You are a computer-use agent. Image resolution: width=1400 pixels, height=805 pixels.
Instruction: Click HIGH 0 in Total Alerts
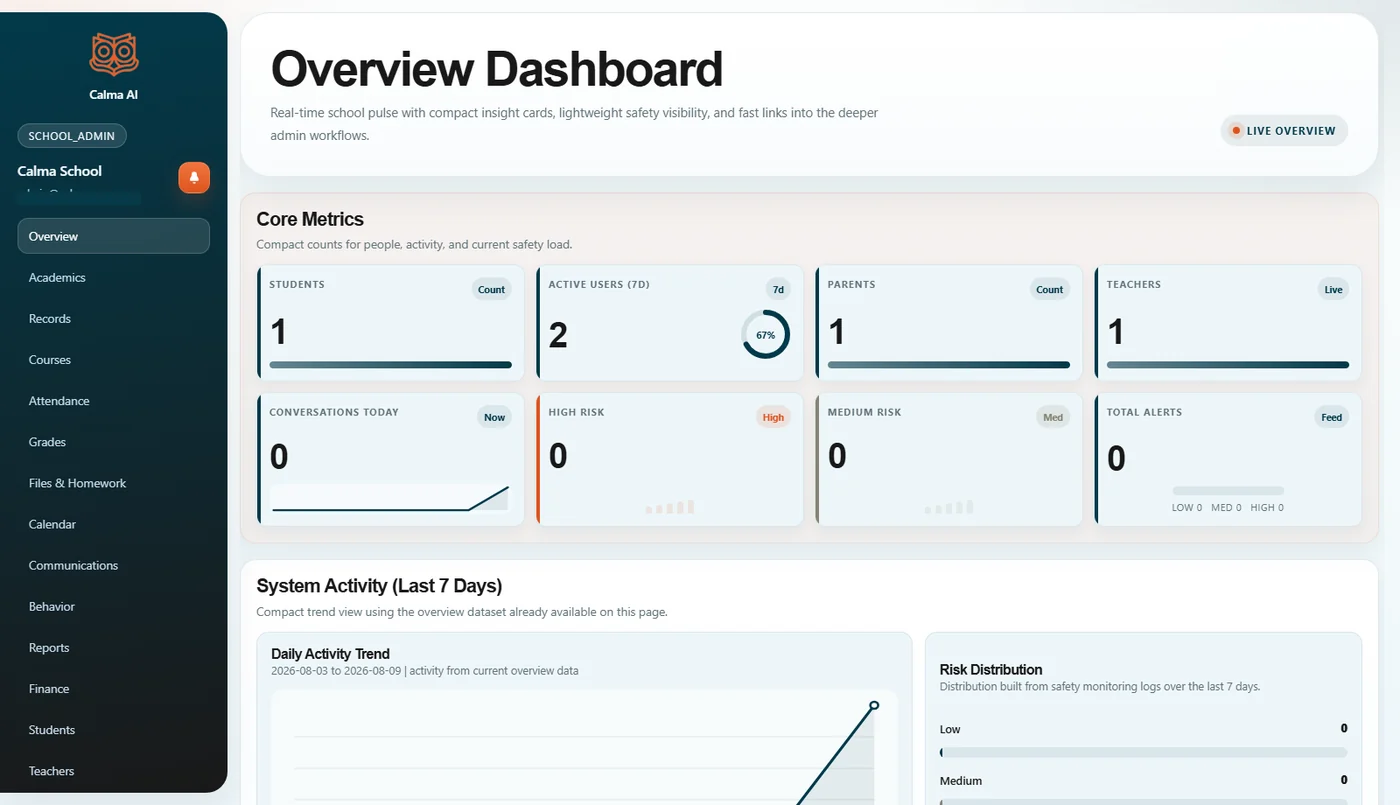(1267, 508)
